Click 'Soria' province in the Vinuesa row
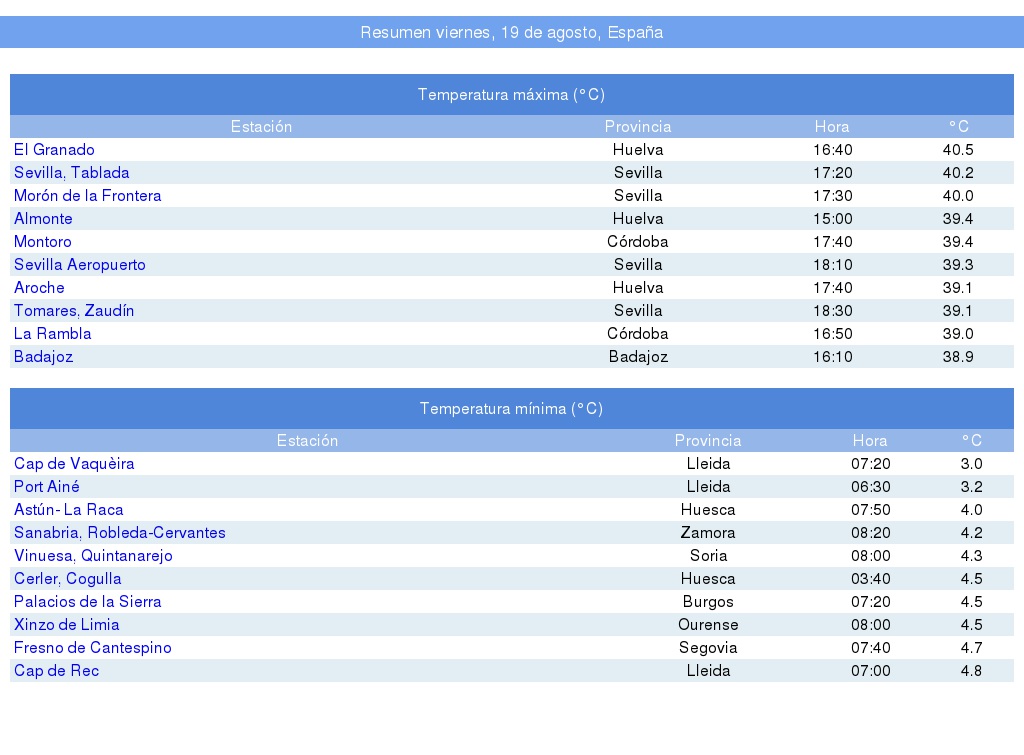The image size is (1024, 755). 708,556
